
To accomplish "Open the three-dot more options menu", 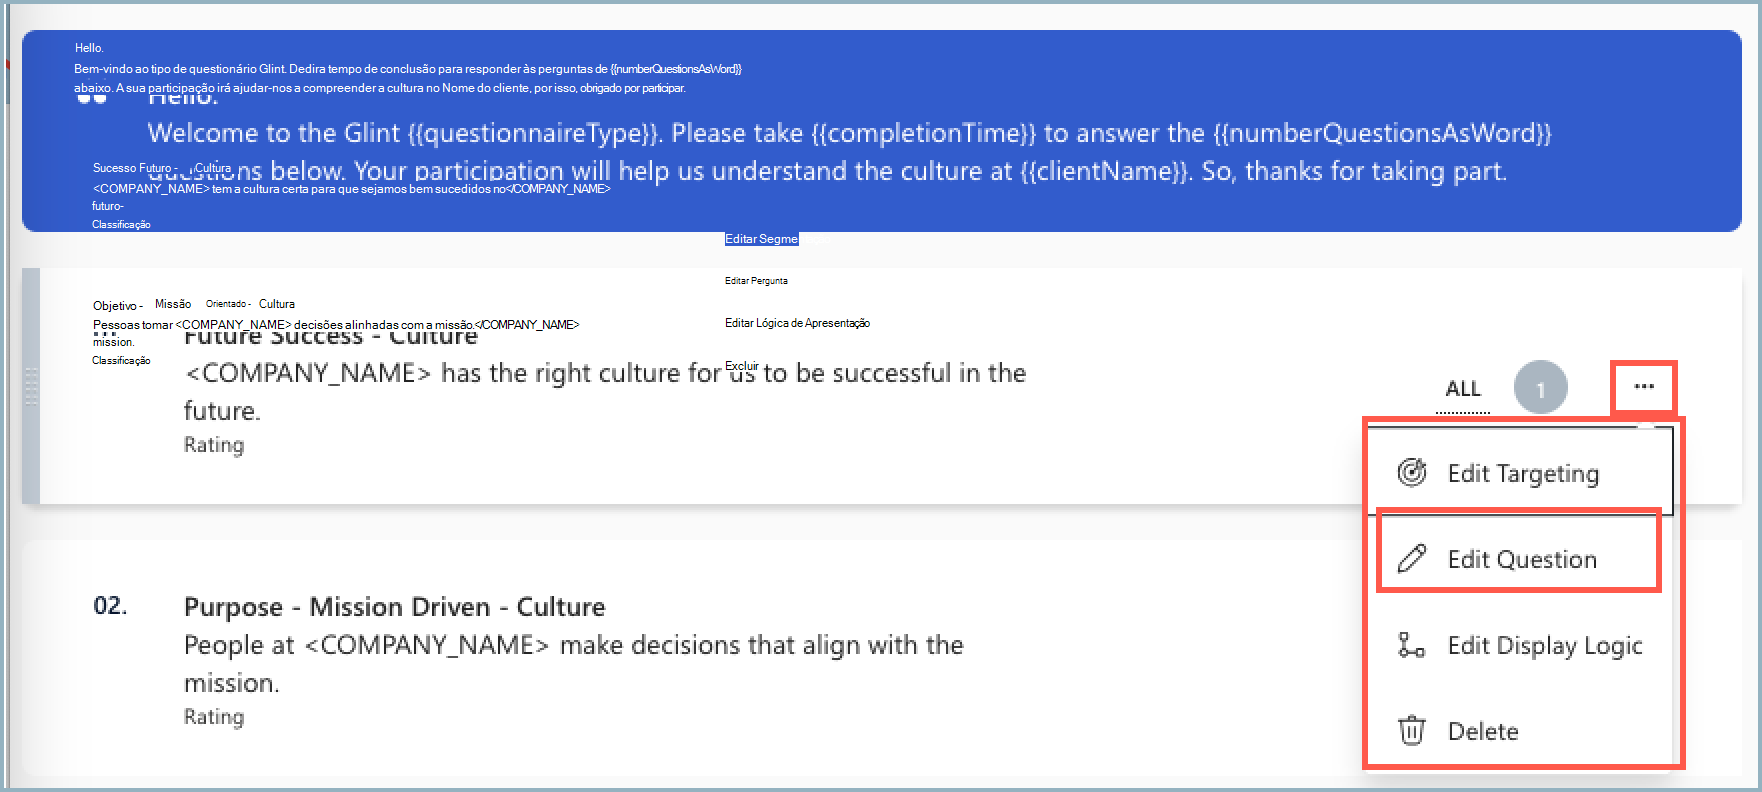I will [1643, 387].
